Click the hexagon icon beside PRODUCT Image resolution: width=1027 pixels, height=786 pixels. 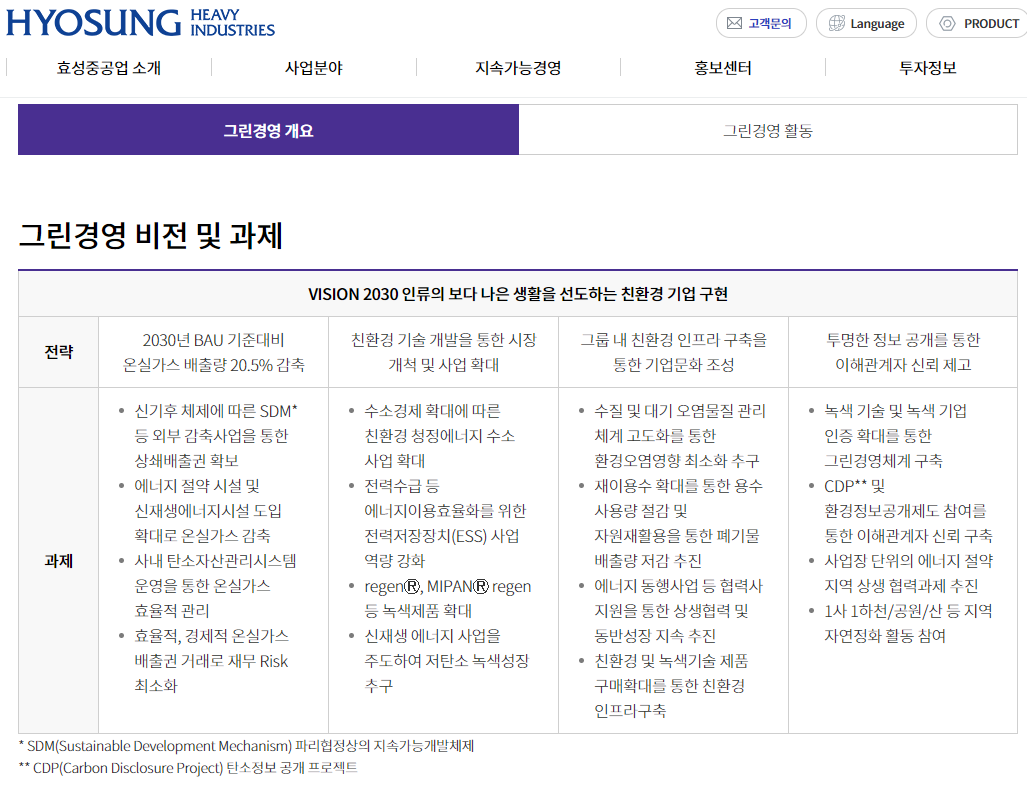click(947, 24)
